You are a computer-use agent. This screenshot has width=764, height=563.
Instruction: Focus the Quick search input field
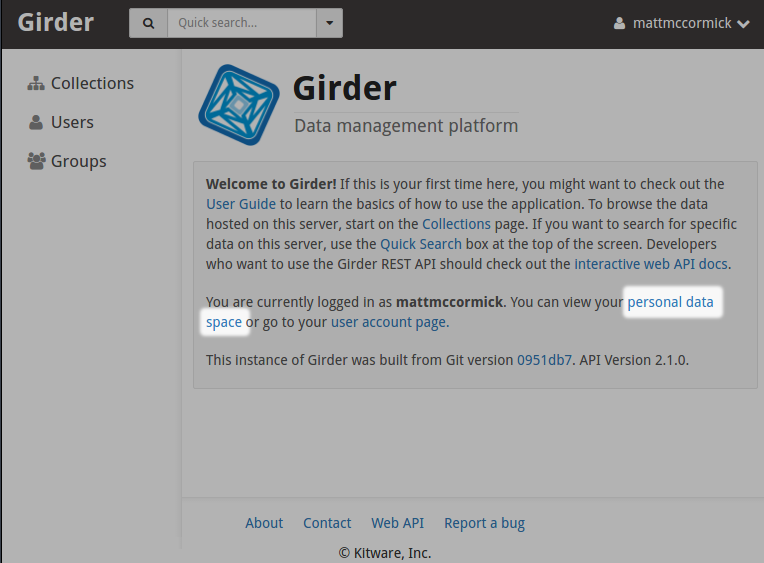(242, 23)
